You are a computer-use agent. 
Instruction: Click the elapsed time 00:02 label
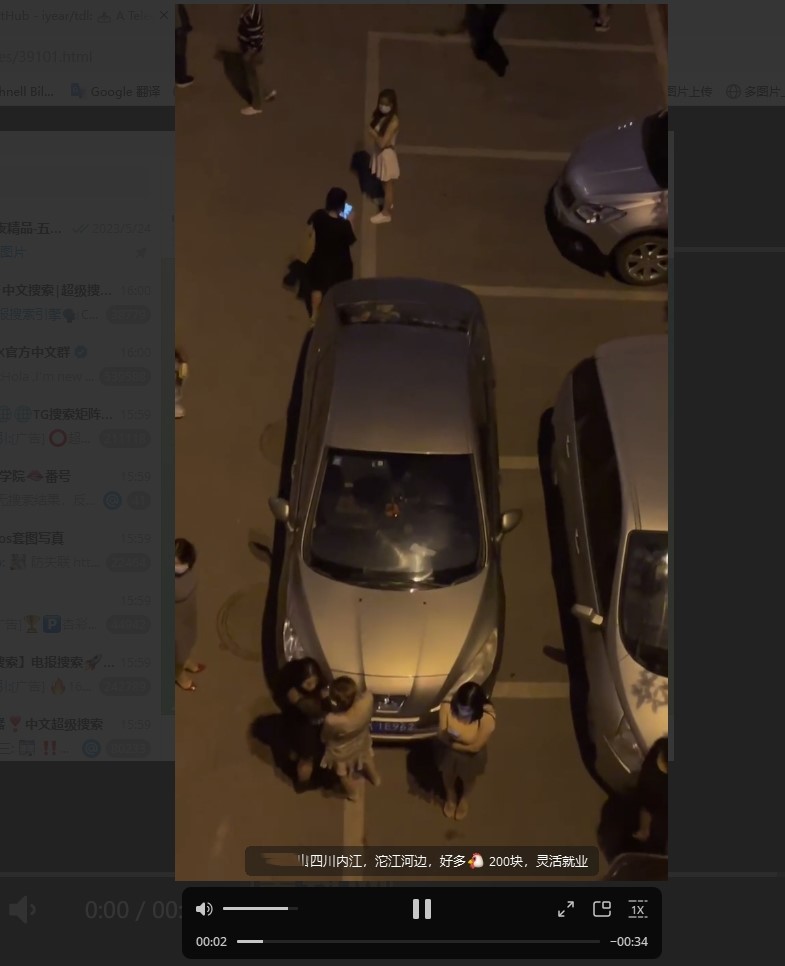(210, 941)
